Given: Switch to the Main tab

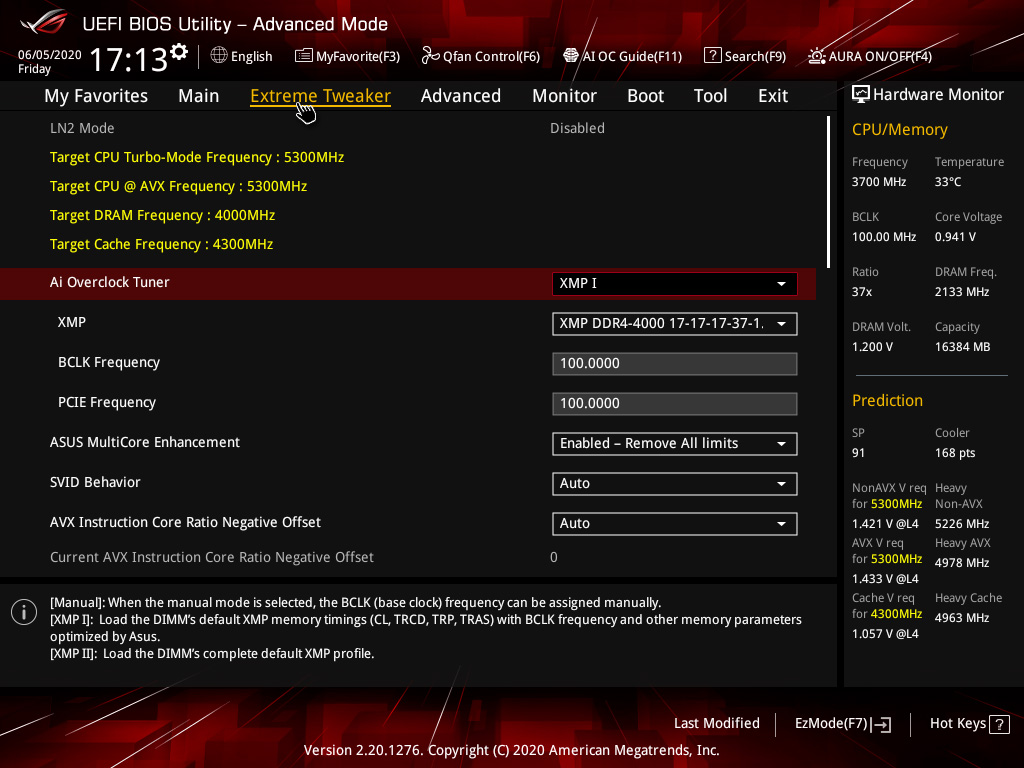Looking at the screenshot, I should pos(199,96).
